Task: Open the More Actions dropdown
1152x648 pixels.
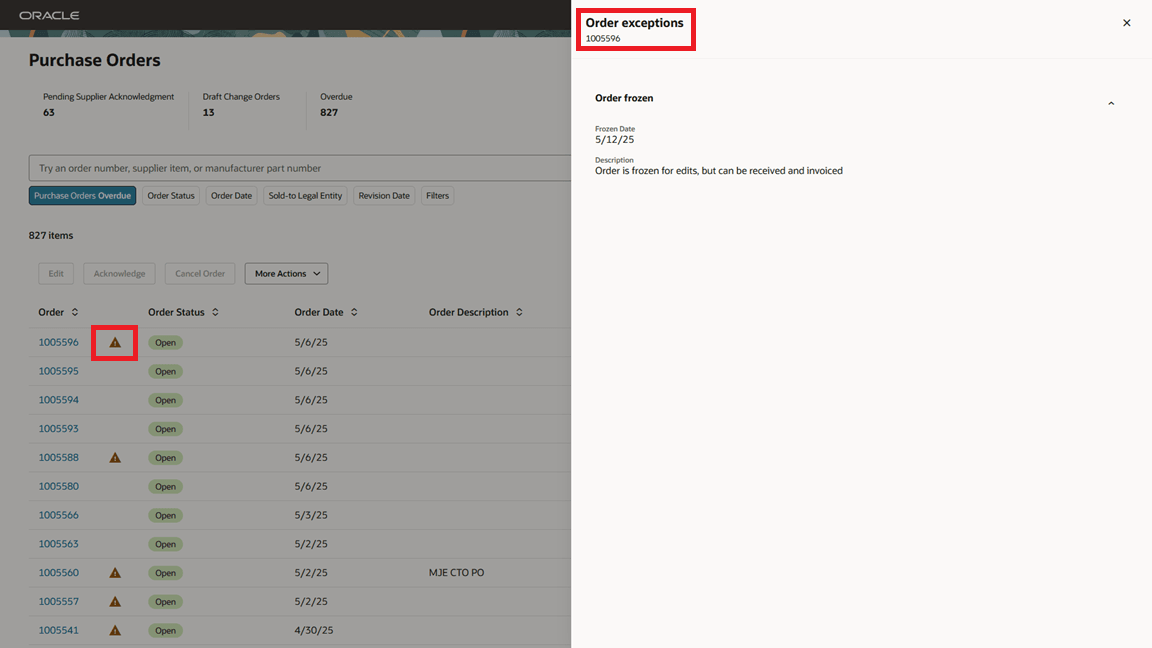Action: point(286,273)
